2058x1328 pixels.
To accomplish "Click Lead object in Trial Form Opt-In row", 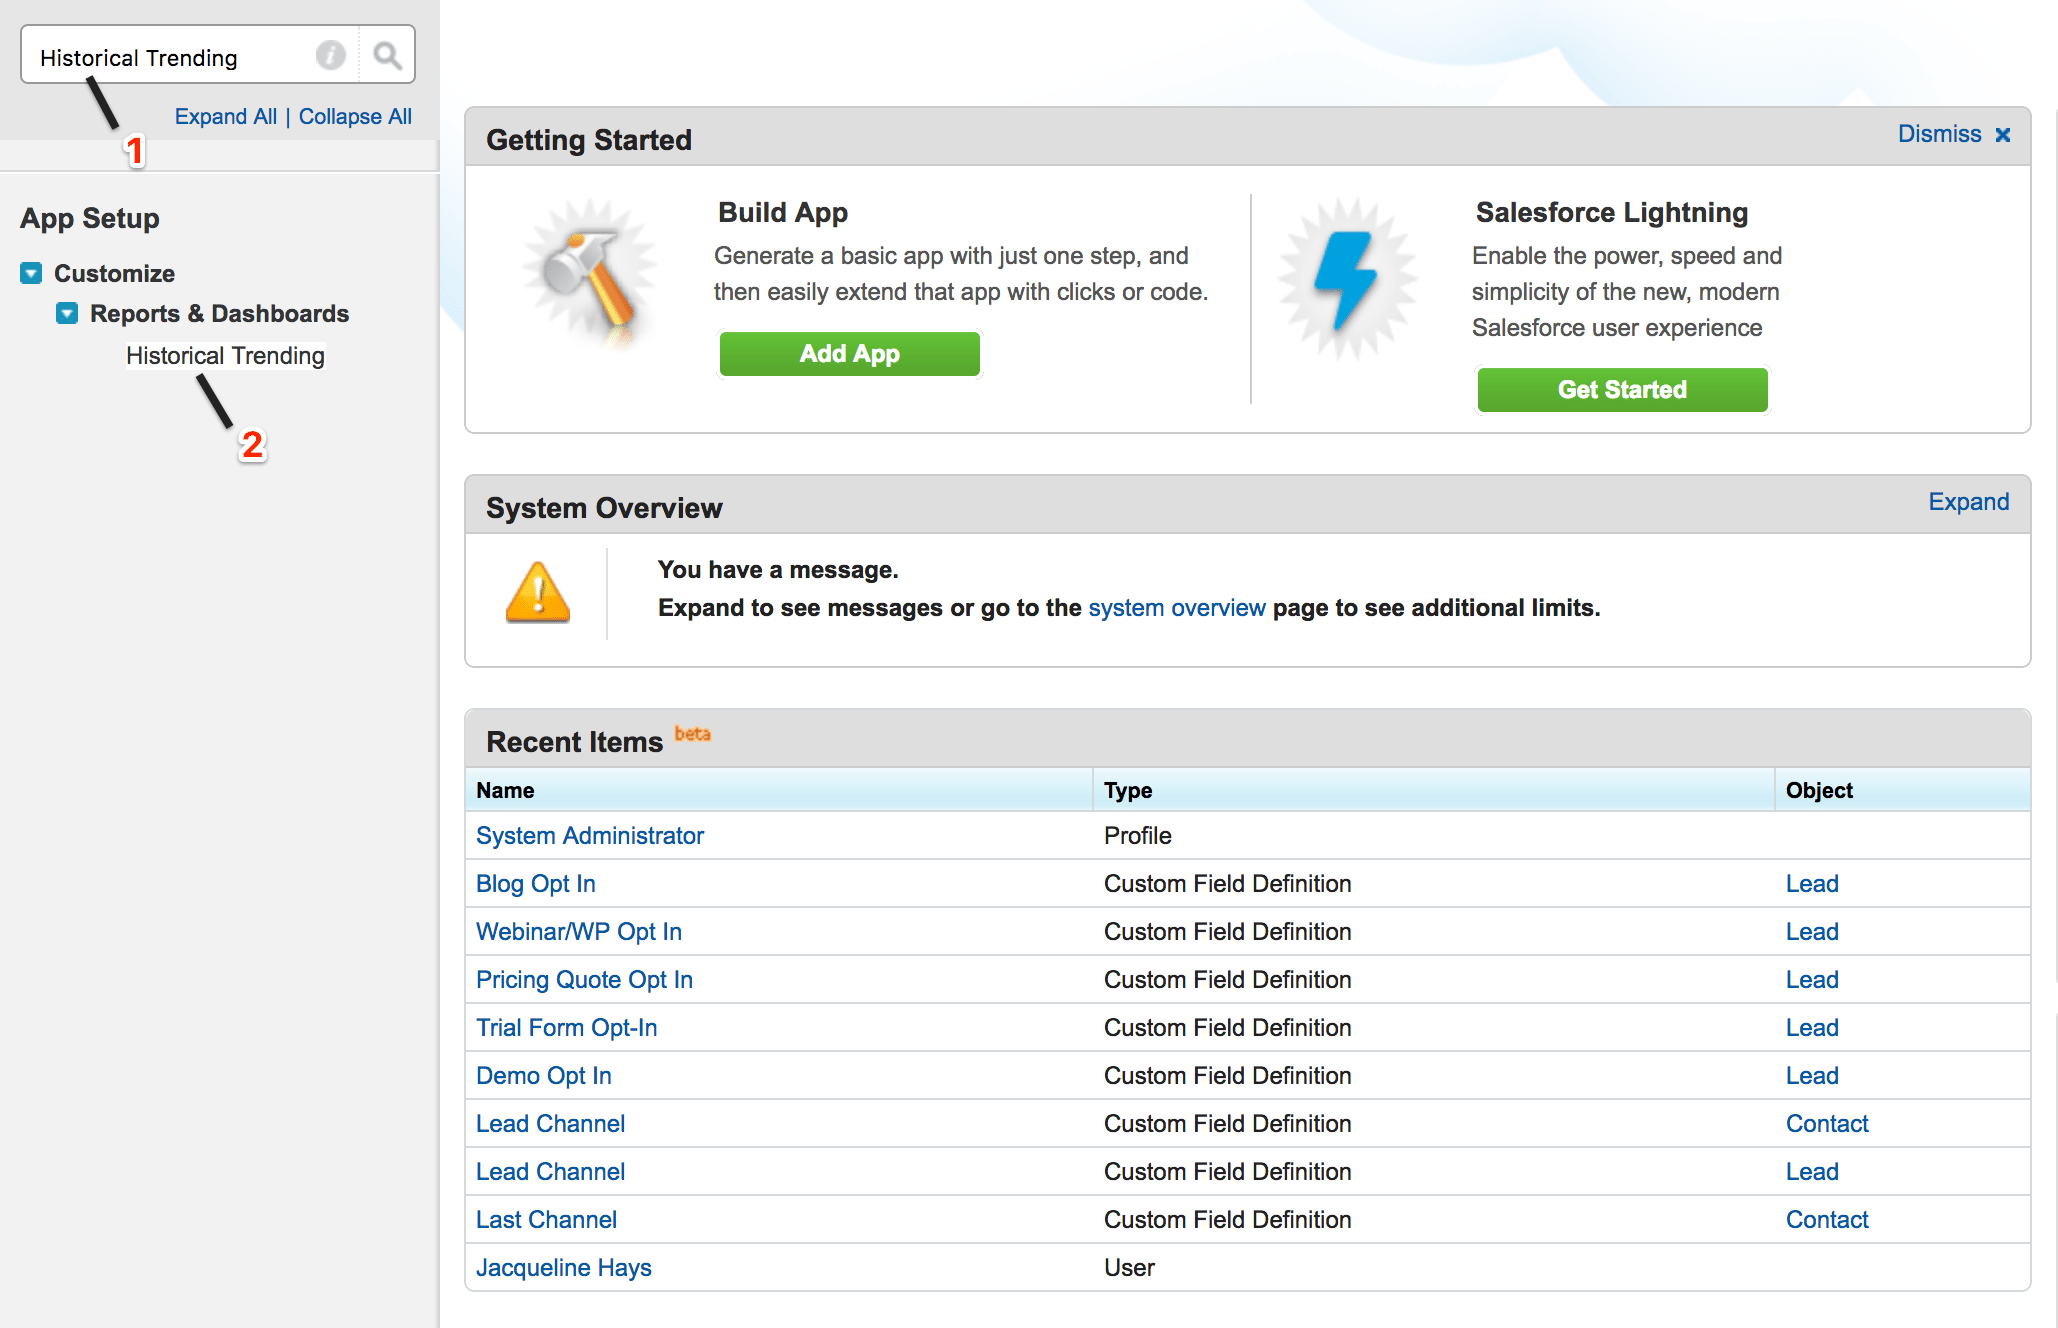I will tap(1812, 1027).
